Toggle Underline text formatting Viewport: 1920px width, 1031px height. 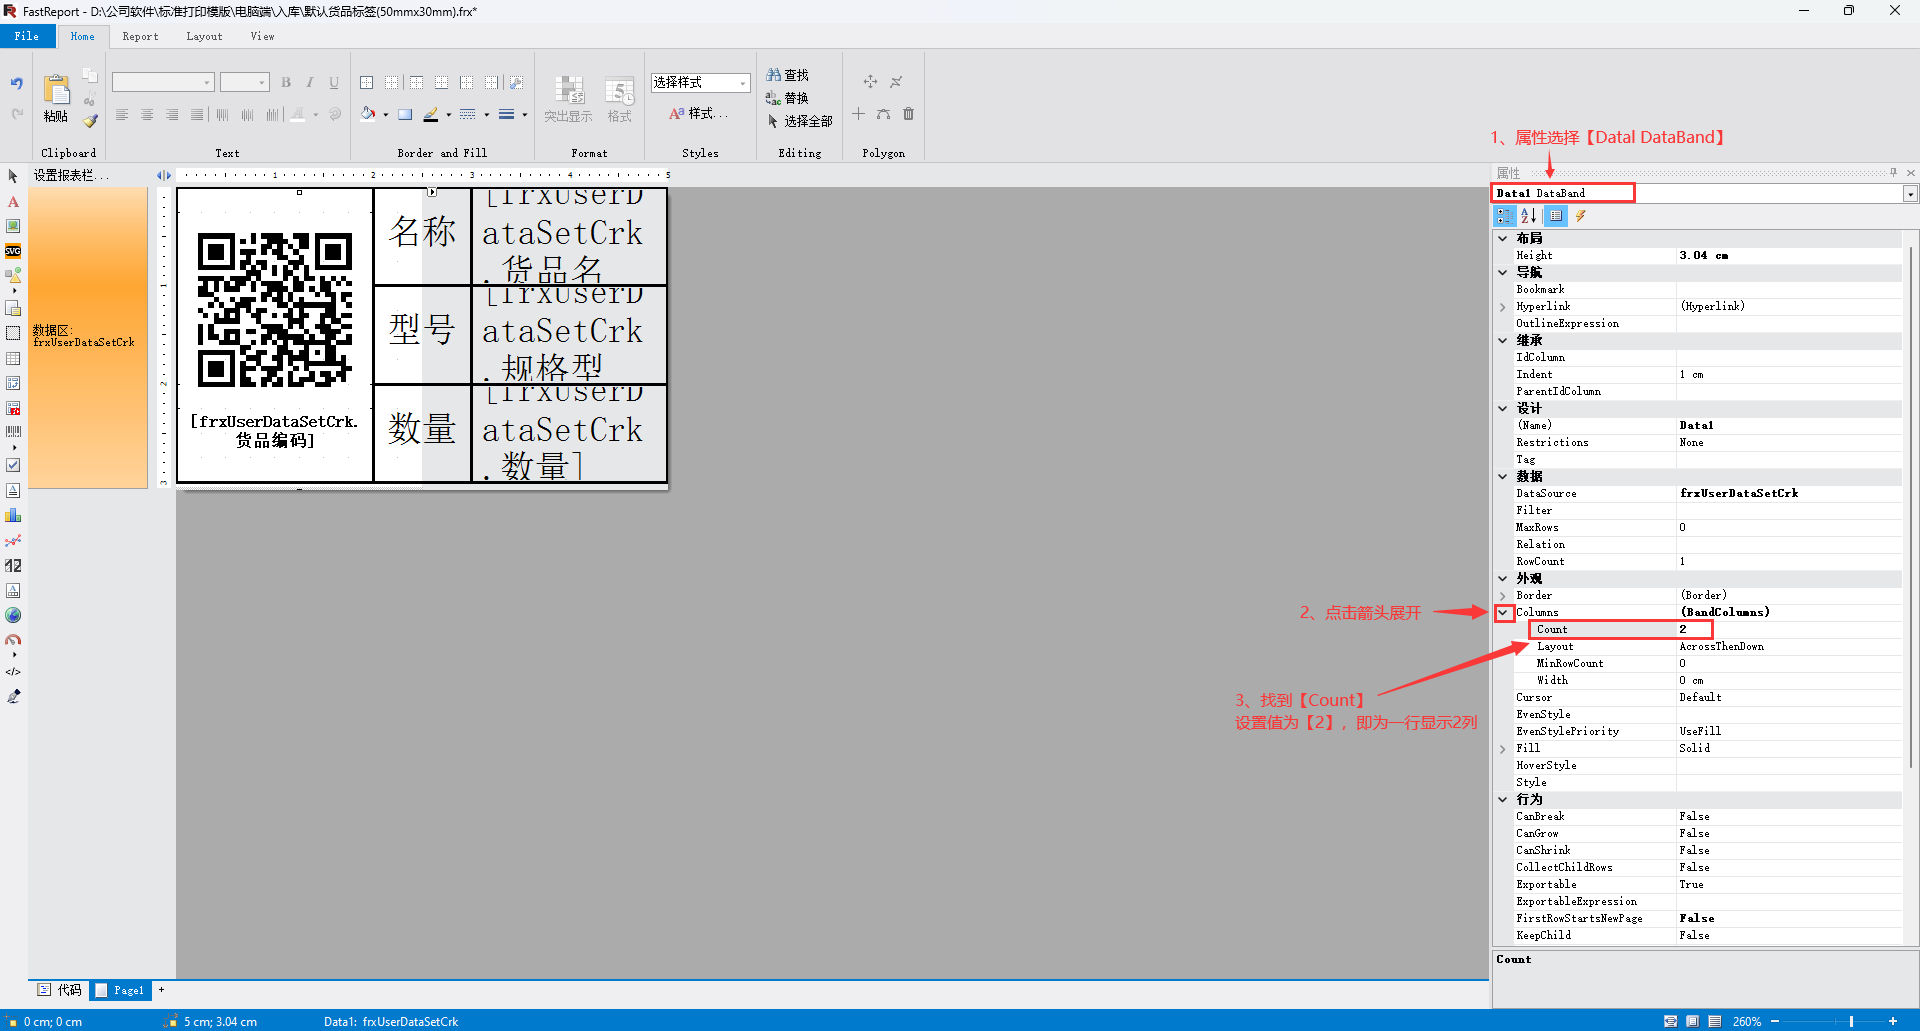tap(334, 83)
